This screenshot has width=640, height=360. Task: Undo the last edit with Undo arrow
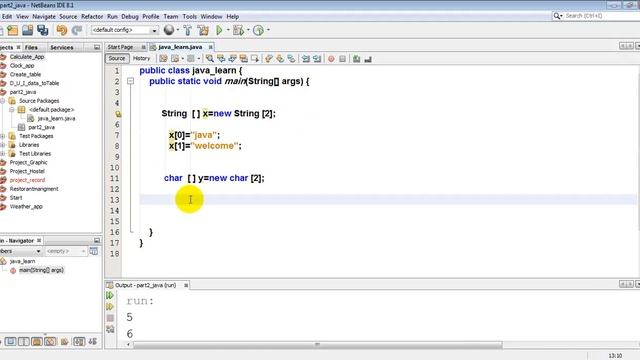tap(62, 30)
